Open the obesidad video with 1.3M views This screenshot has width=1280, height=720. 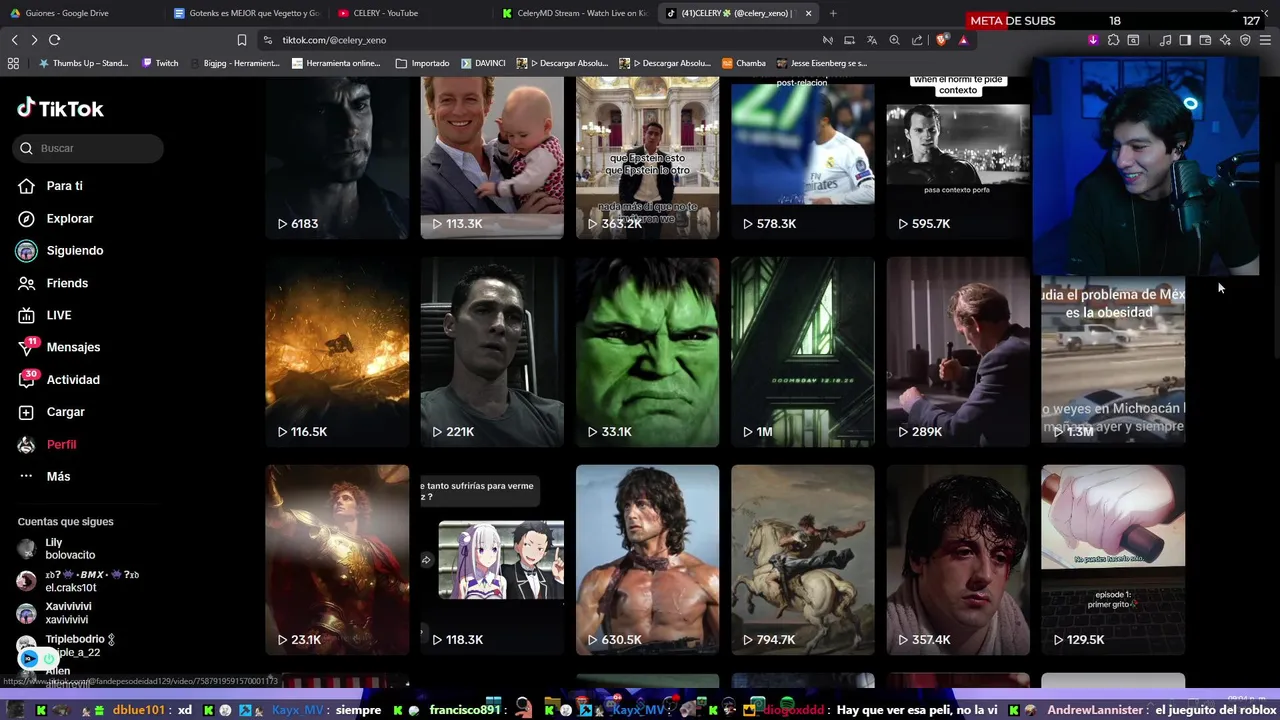point(1113,360)
